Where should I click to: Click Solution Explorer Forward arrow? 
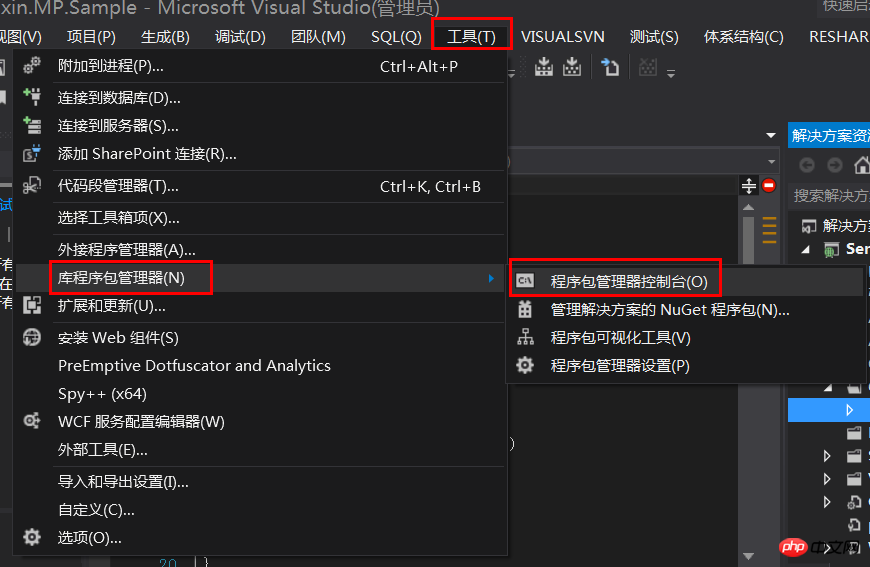pyautogui.click(x=834, y=165)
